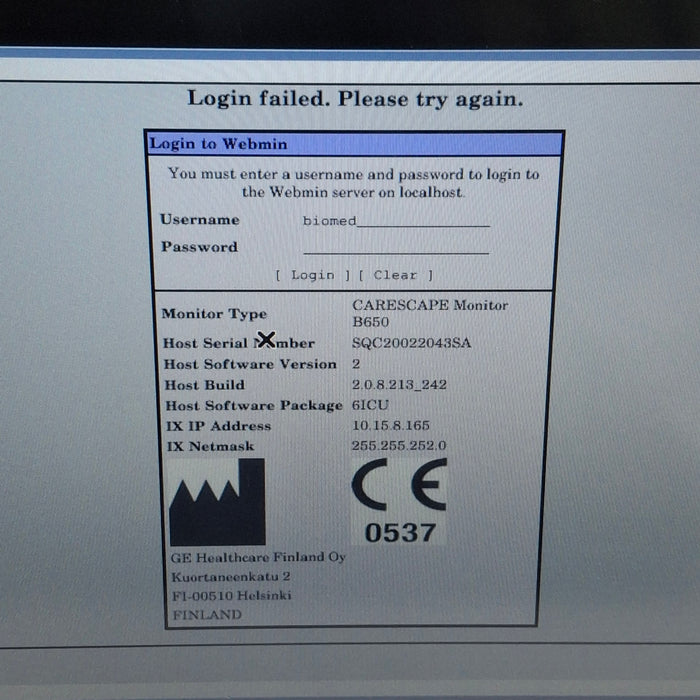Select the IP address 10.15.8.165

click(x=391, y=426)
